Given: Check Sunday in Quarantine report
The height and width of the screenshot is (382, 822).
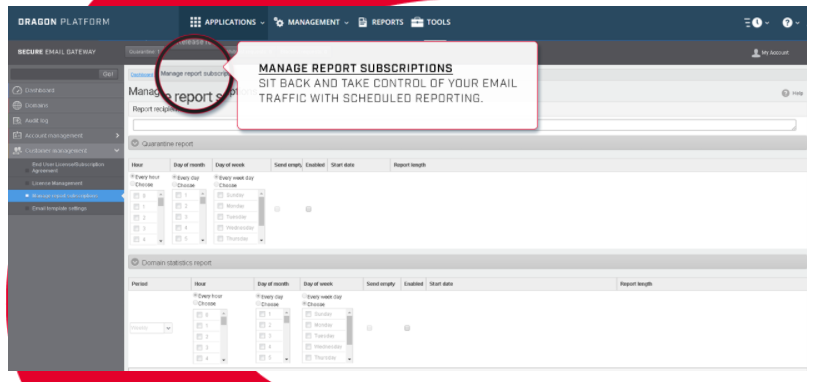Looking at the screenshot, I should tap(221, 195).
